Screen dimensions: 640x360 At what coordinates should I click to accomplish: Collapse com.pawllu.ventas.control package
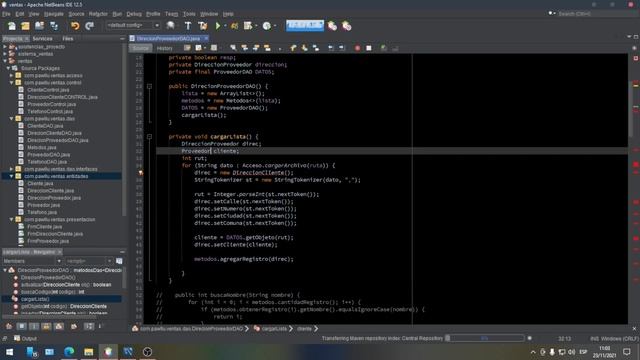click(11, 82)
